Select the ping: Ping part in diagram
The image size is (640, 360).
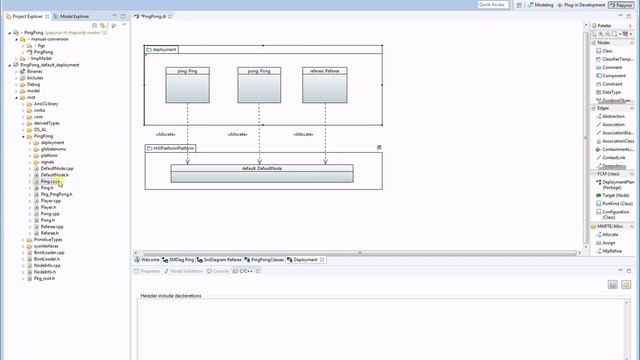(187, 85)
